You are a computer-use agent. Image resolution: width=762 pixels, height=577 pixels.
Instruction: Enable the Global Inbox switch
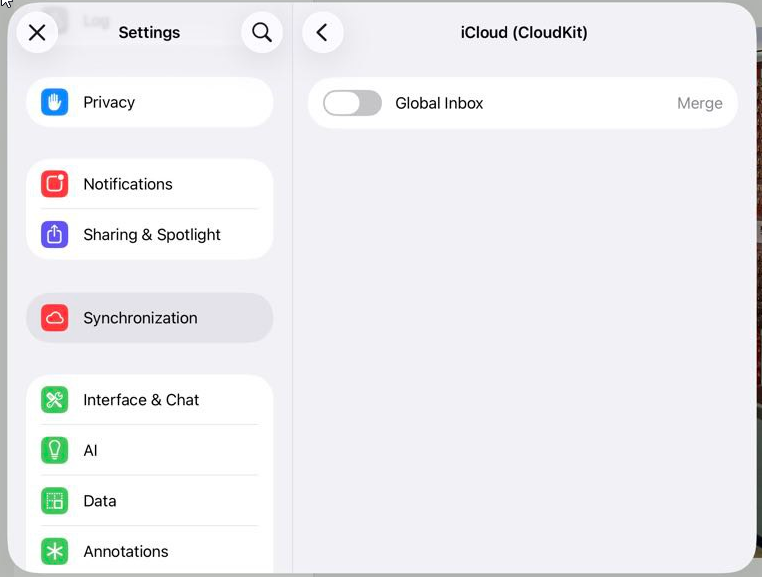point(352,103)
